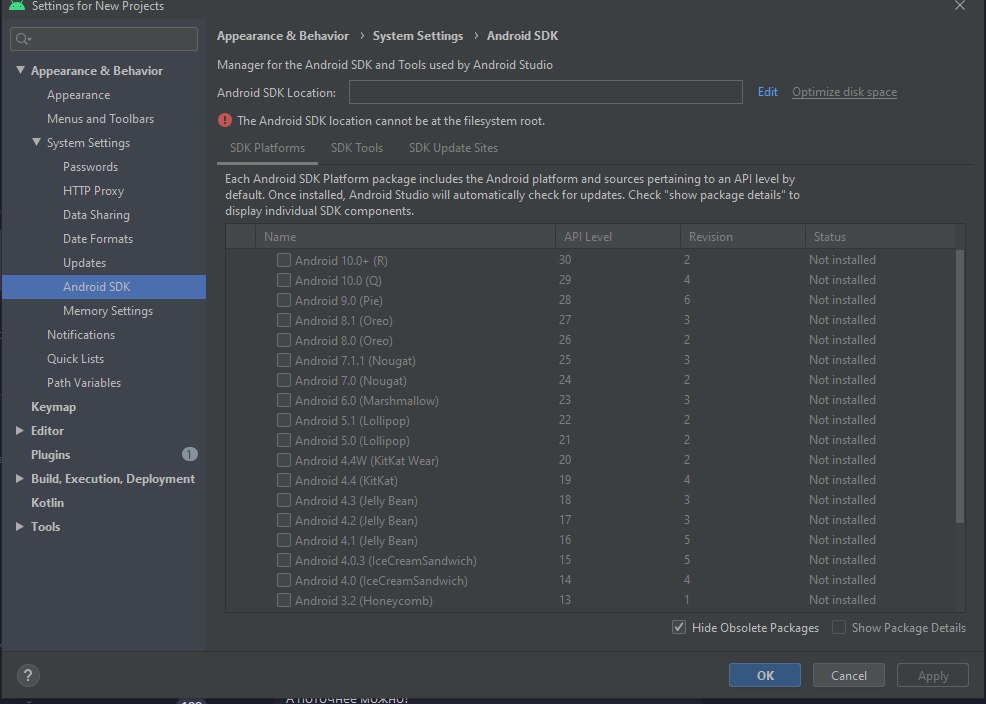The image size is (986, 704).
Task: Check the Android 10.0 (Q) checkbox
Action: tap(284, 280)
